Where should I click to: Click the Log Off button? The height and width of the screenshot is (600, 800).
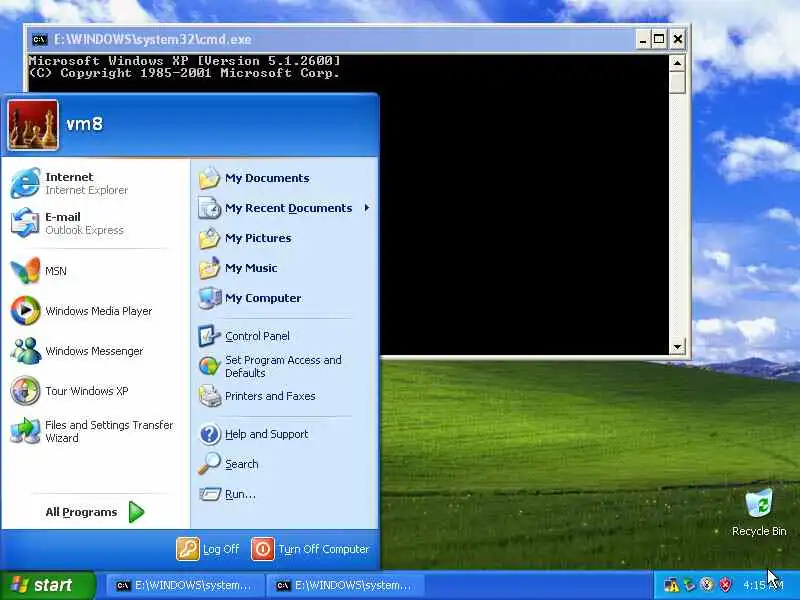(x=208, y=549)
